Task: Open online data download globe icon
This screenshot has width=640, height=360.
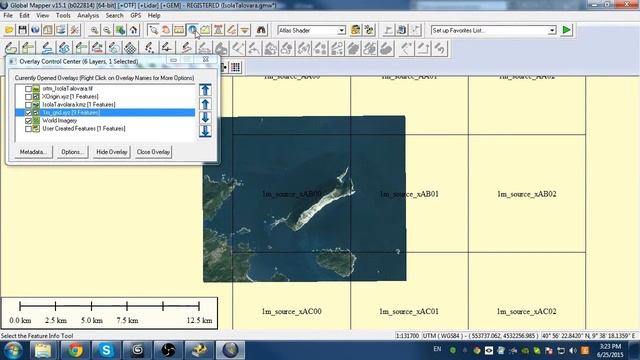Action: [x=36, y=30]
